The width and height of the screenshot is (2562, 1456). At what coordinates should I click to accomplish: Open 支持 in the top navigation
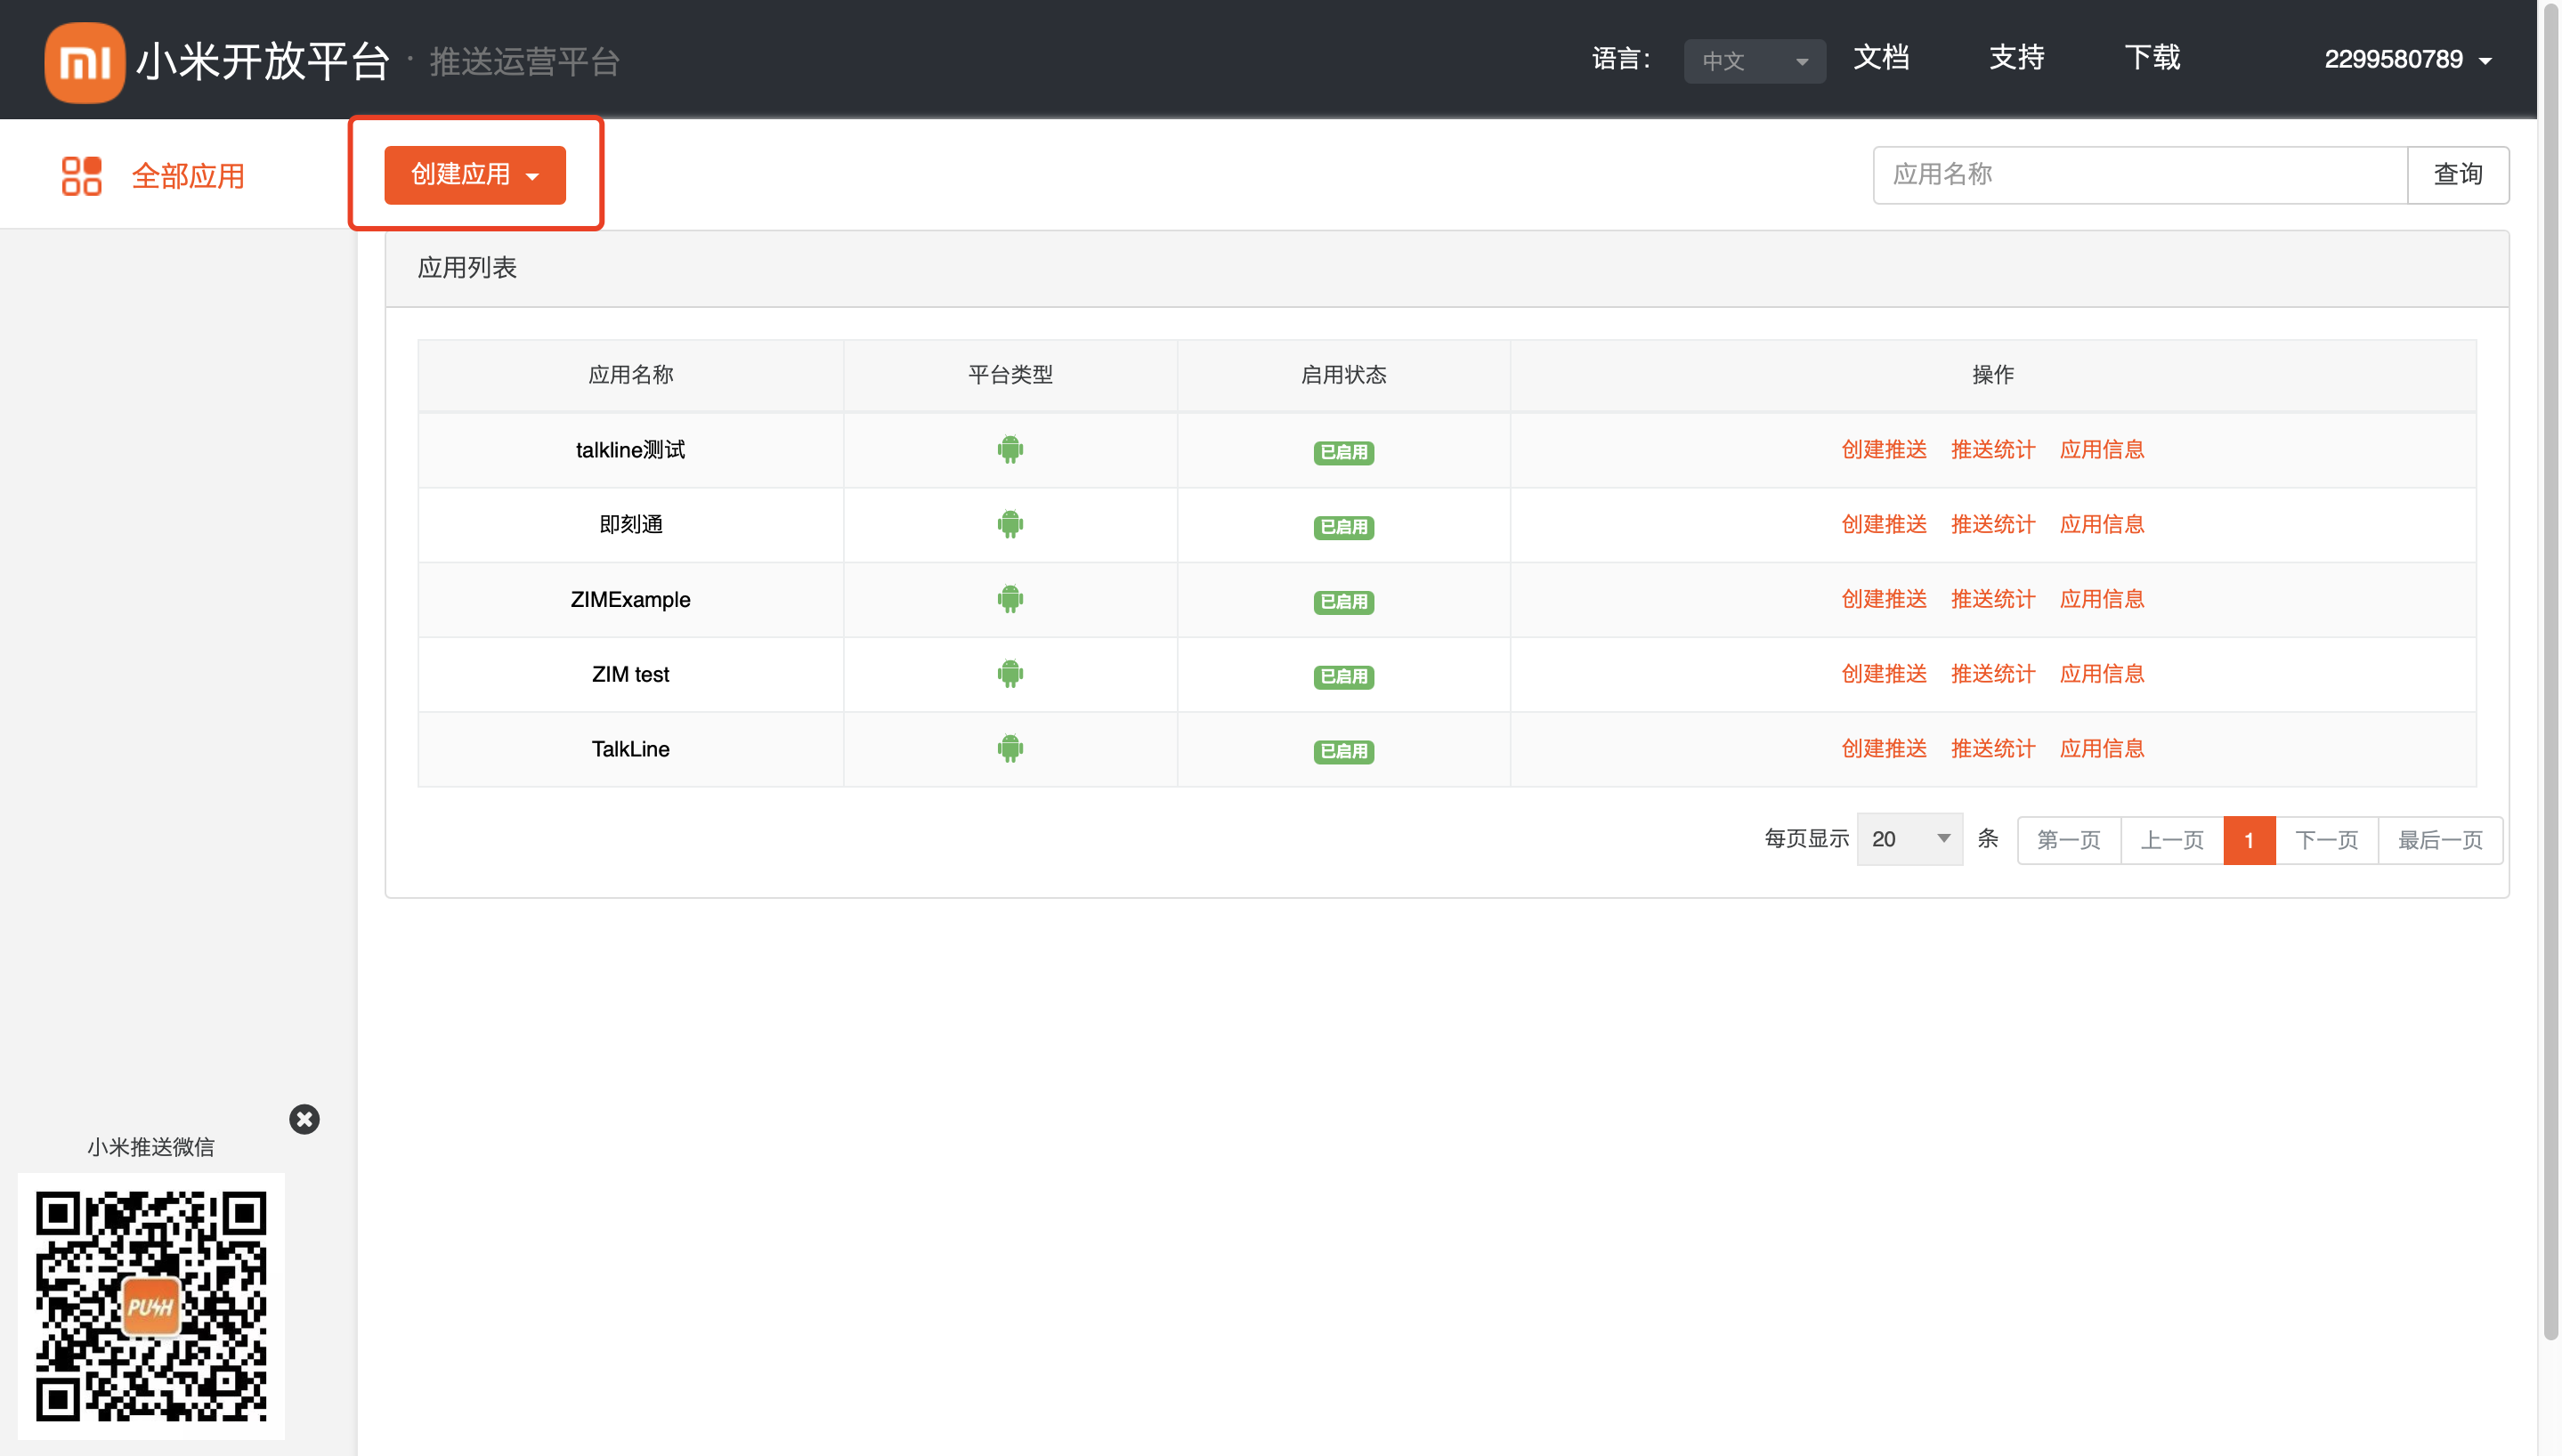coord(2016,58)
